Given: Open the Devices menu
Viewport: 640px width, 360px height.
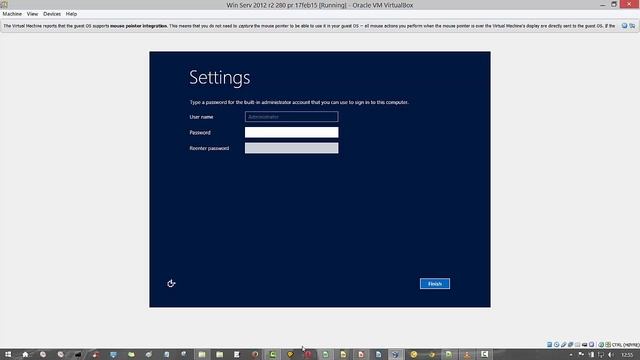Looking at the screenshot, I should point(52,14).
